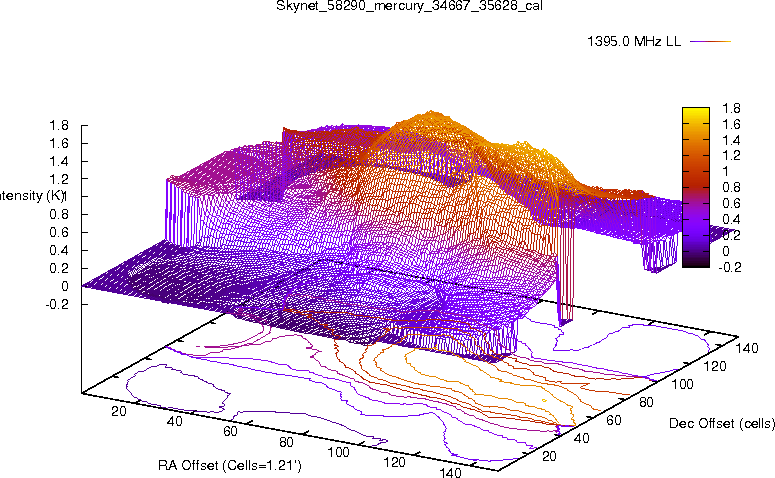Click the intensity color bar gradient
Screen dimensions: 775x478
pos(696,187)
